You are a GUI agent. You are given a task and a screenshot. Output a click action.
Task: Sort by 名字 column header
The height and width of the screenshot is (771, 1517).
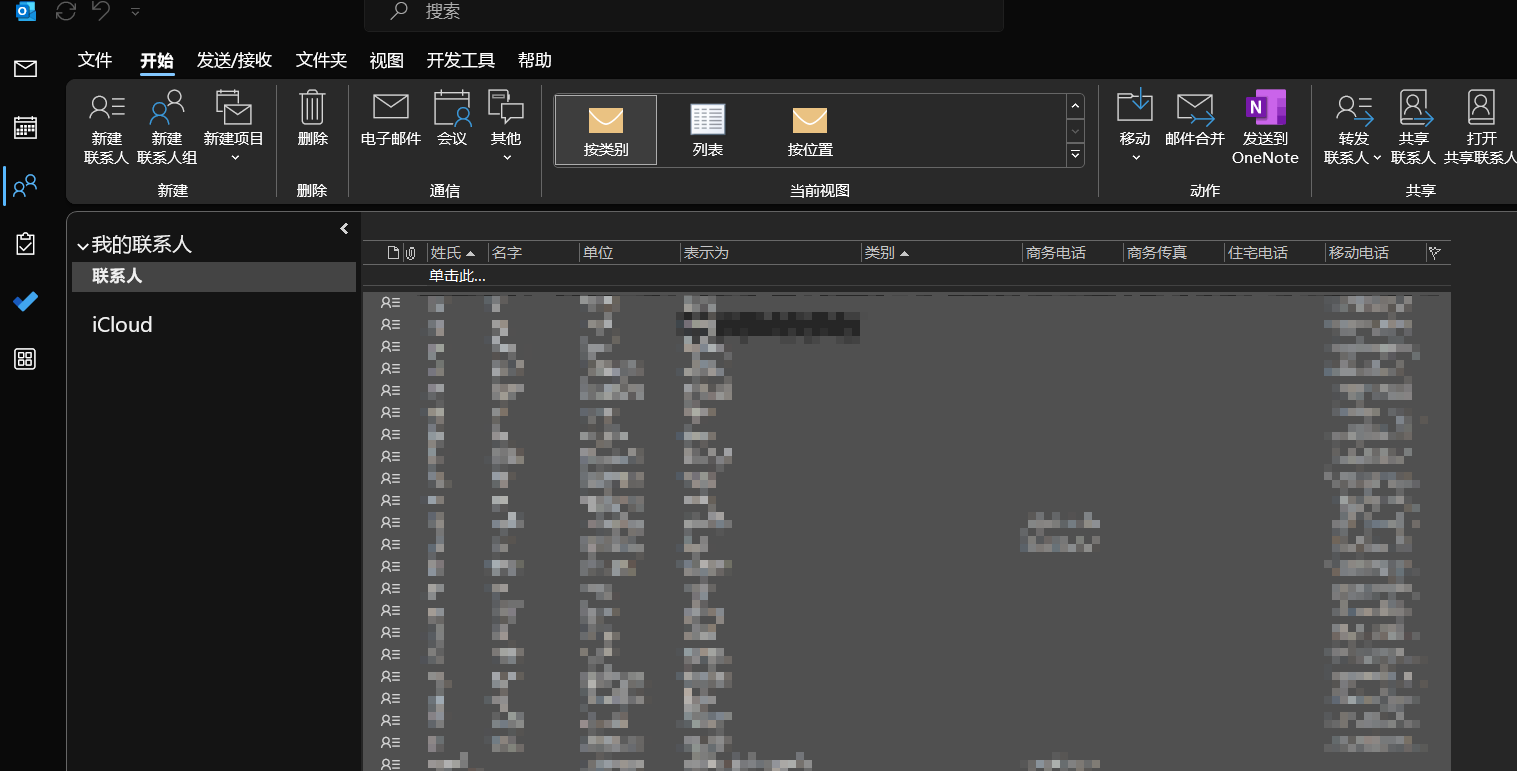[x=533, y=253]
